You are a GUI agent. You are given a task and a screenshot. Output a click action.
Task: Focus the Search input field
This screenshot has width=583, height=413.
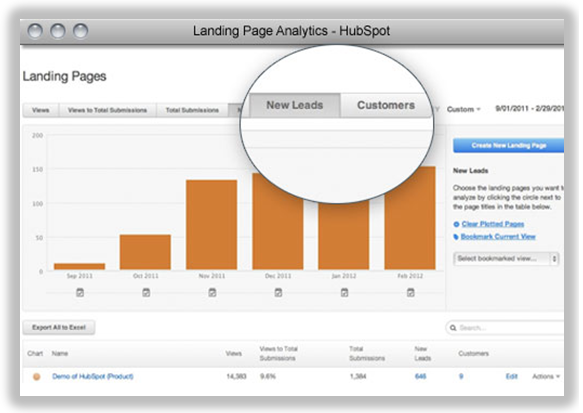(506, 328)
